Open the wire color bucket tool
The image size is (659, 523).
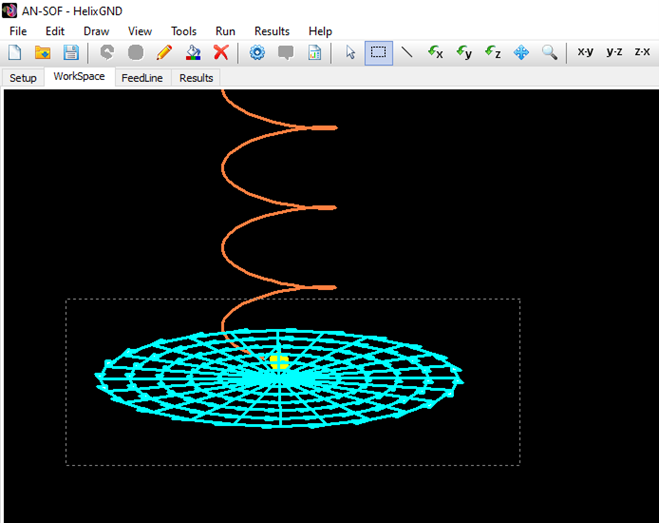click(193, 53)
